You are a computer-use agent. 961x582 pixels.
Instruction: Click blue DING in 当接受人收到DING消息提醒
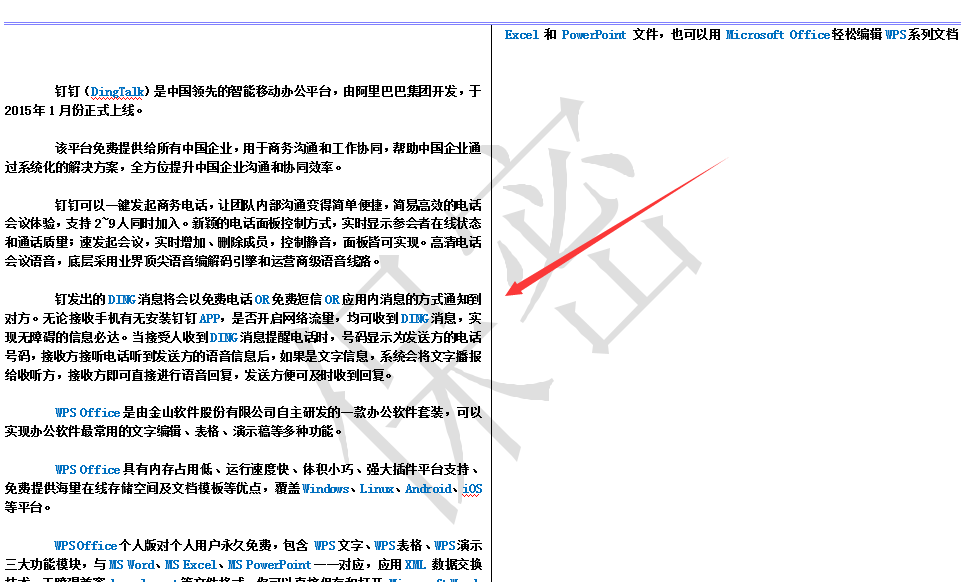[224, 338]
